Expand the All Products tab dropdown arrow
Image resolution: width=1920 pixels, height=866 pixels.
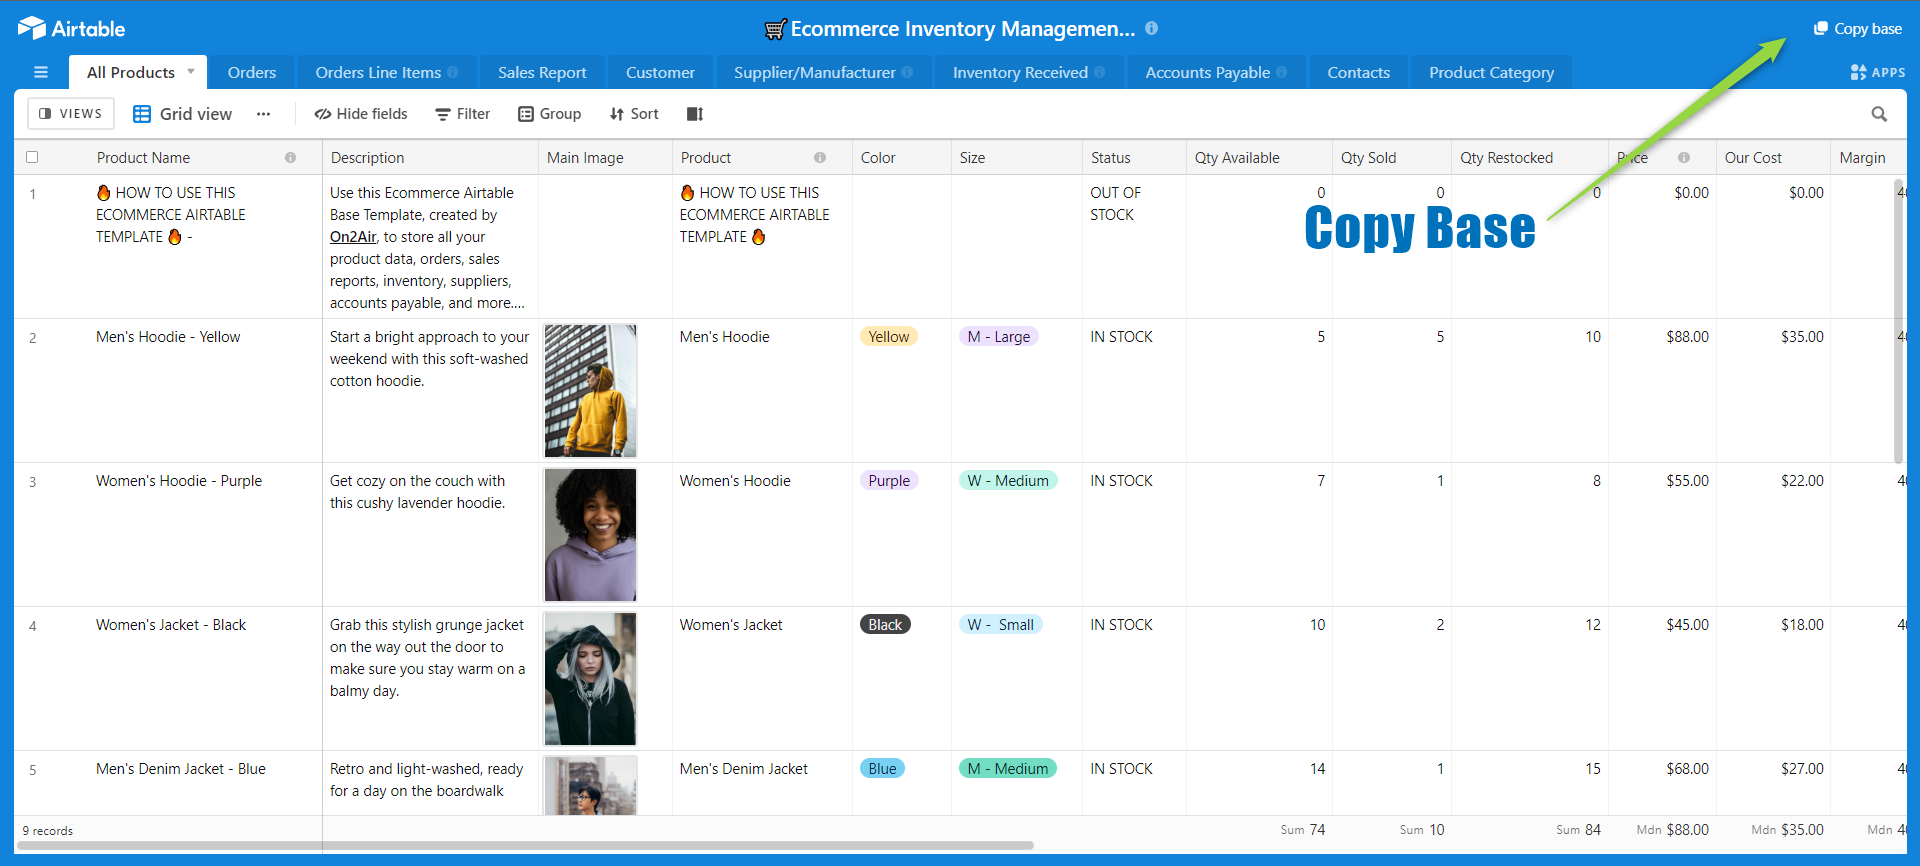[x=191, y=71]
